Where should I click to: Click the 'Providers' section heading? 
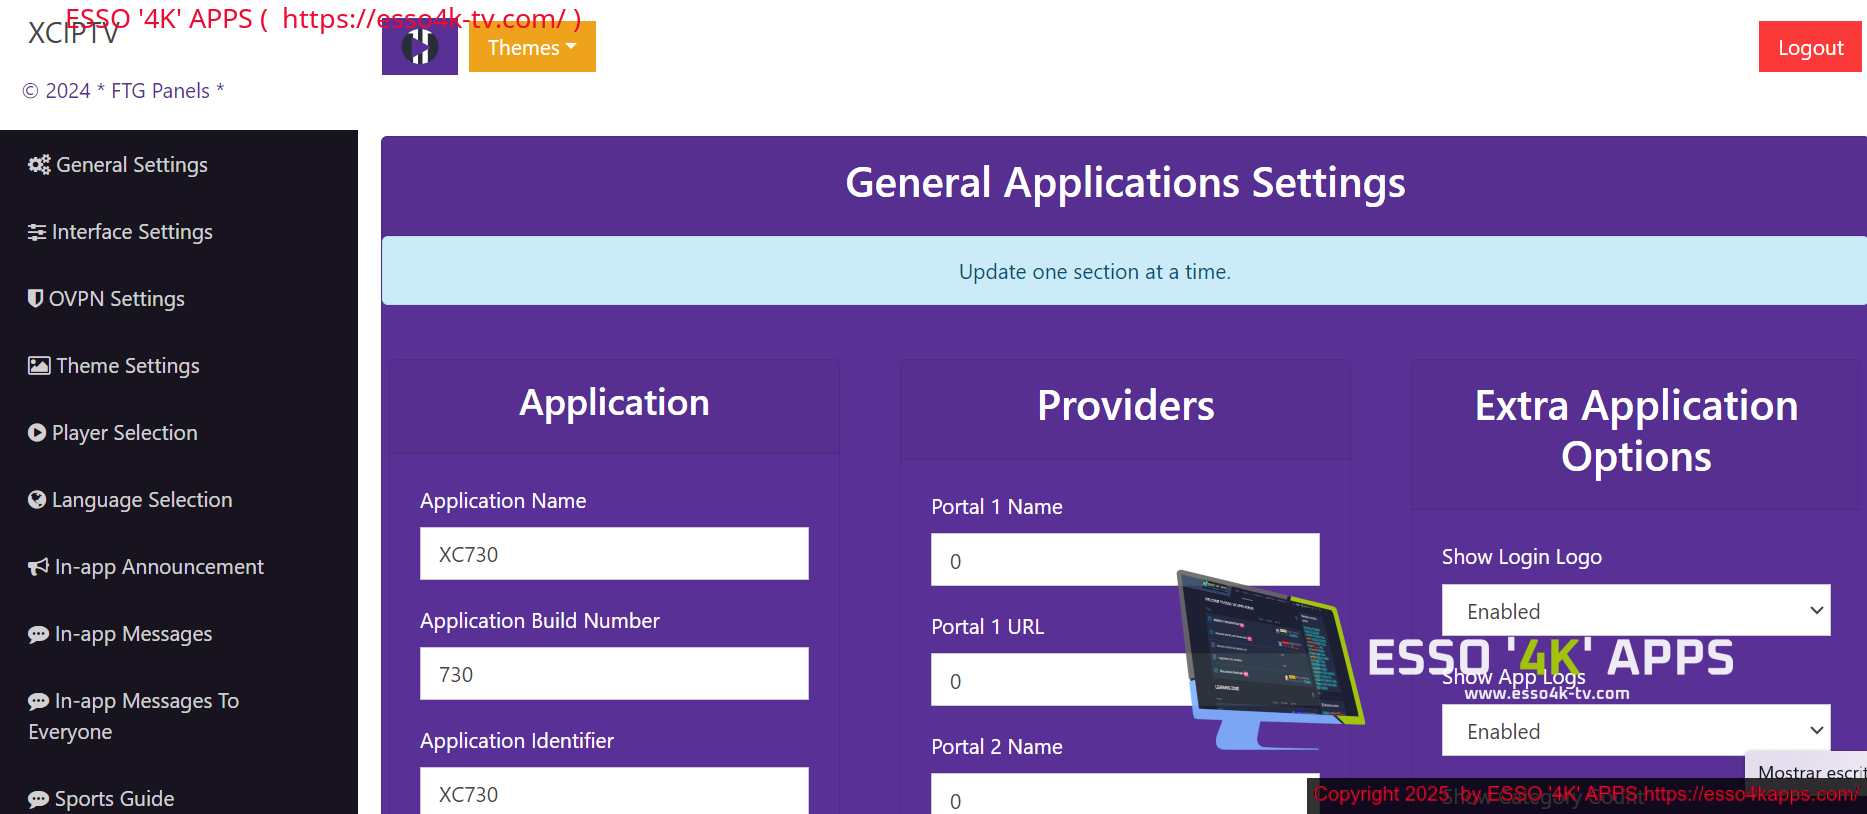1125,406
